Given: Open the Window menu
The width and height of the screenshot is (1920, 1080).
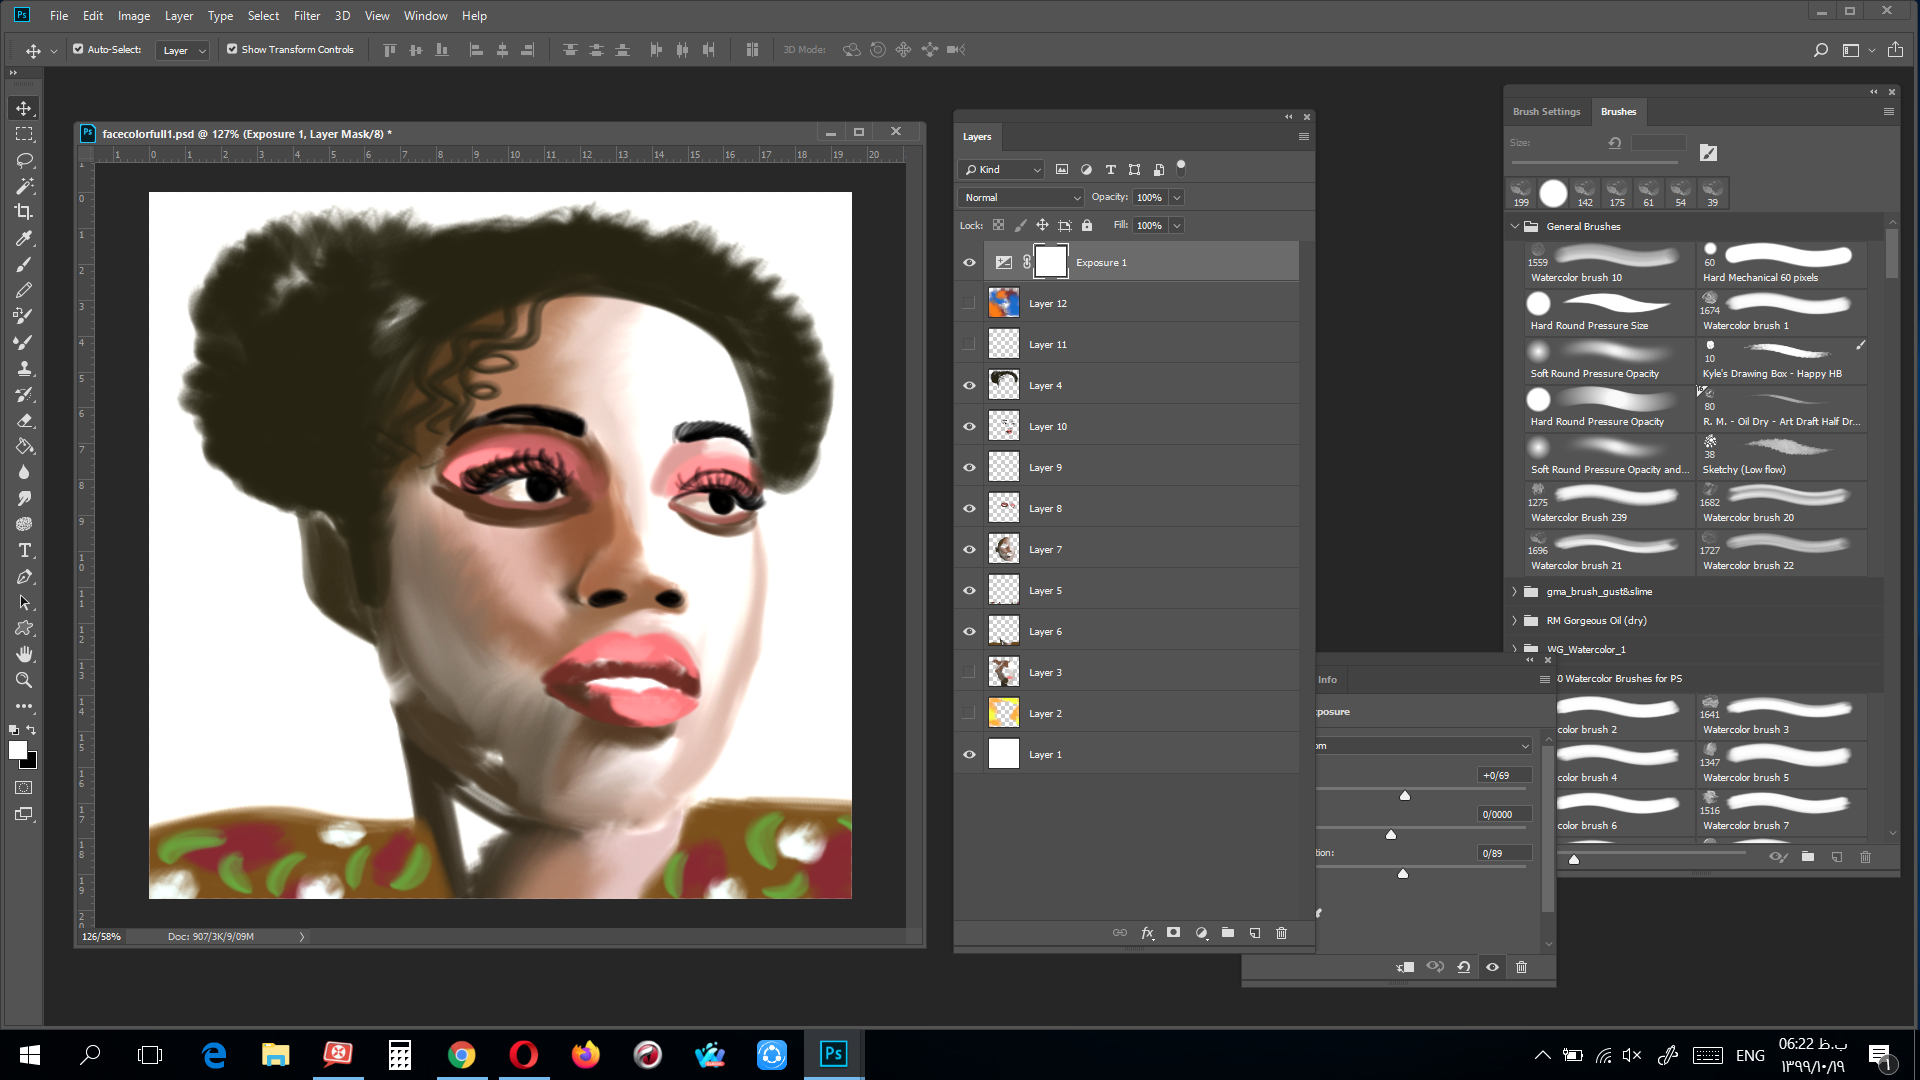Looking at the screenshot, I should 426,16.
